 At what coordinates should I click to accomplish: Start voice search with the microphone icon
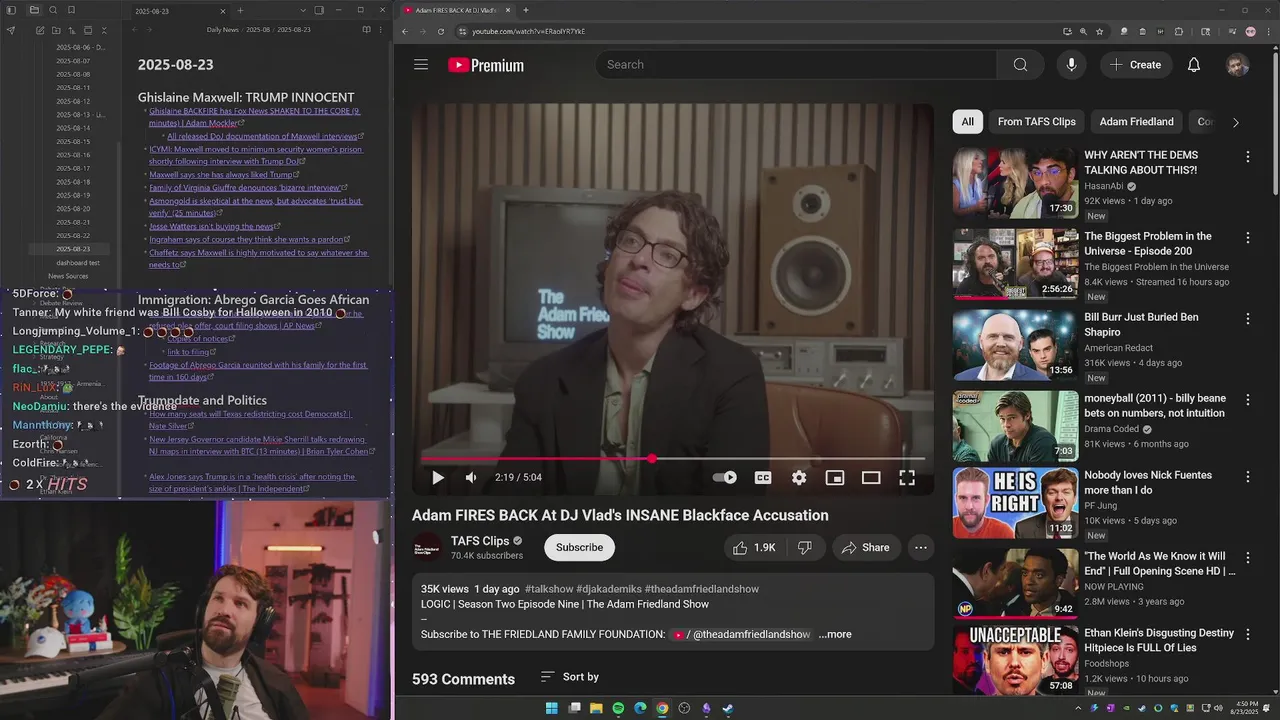pyautogui.click(x=1071, y=65)
